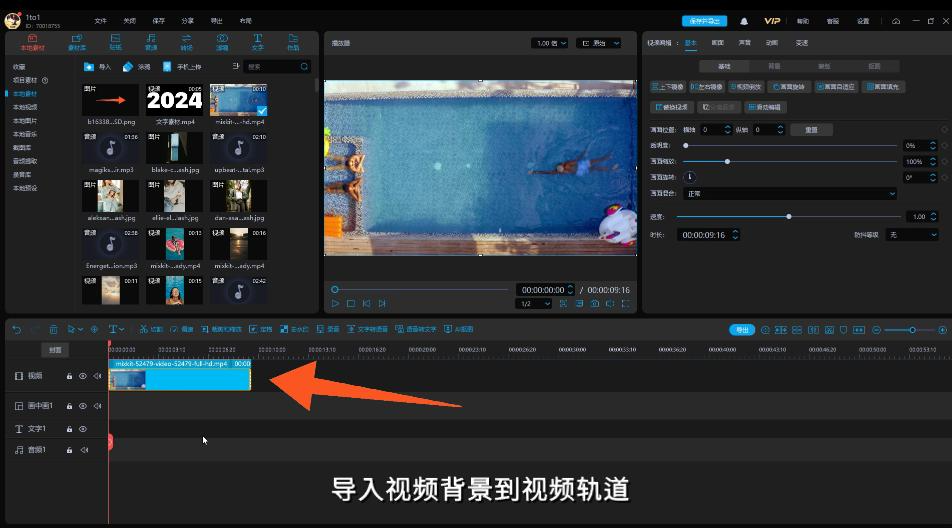Toggle visibility of the 视频 track

pyautogui.click(x=83, y=376)
